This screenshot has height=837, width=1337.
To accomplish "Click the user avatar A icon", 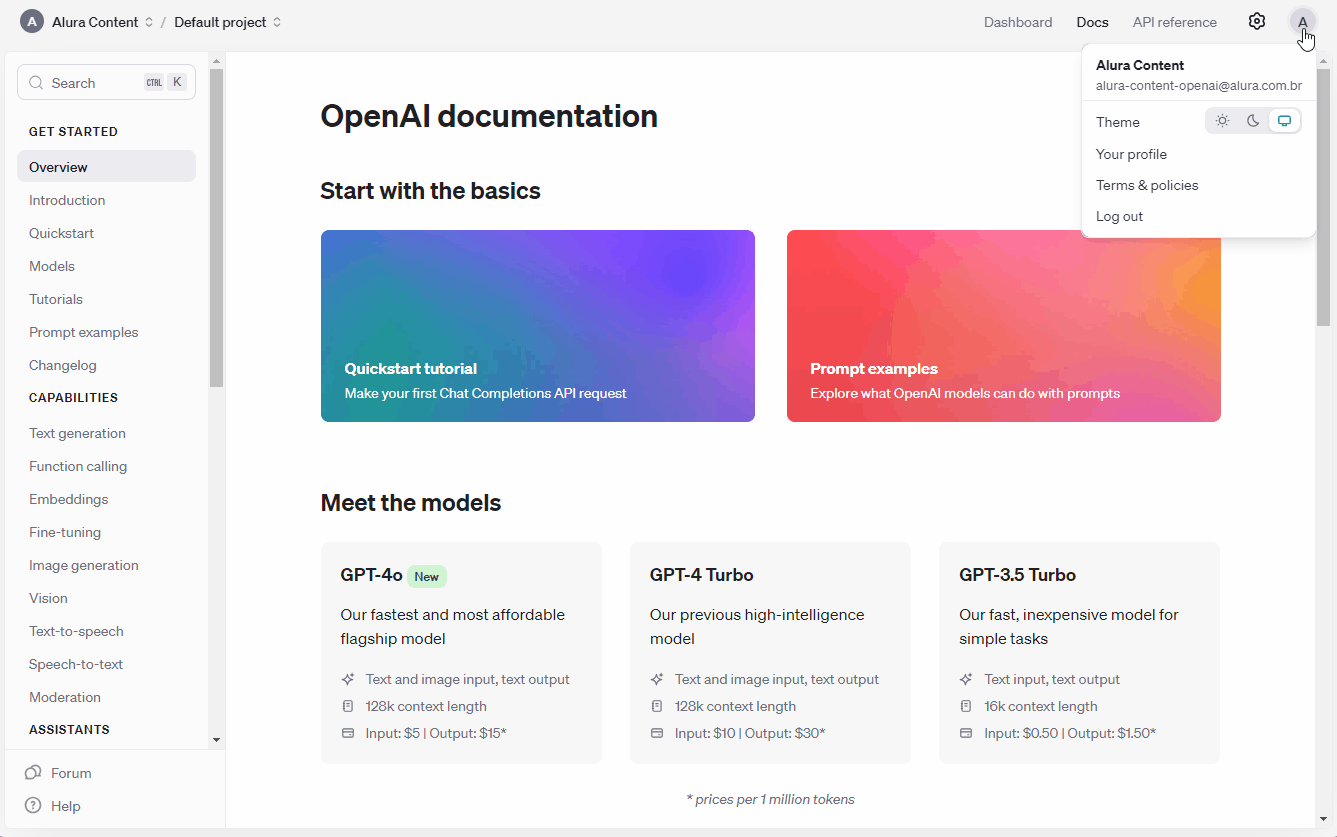I will click(x=1302, y=21).
